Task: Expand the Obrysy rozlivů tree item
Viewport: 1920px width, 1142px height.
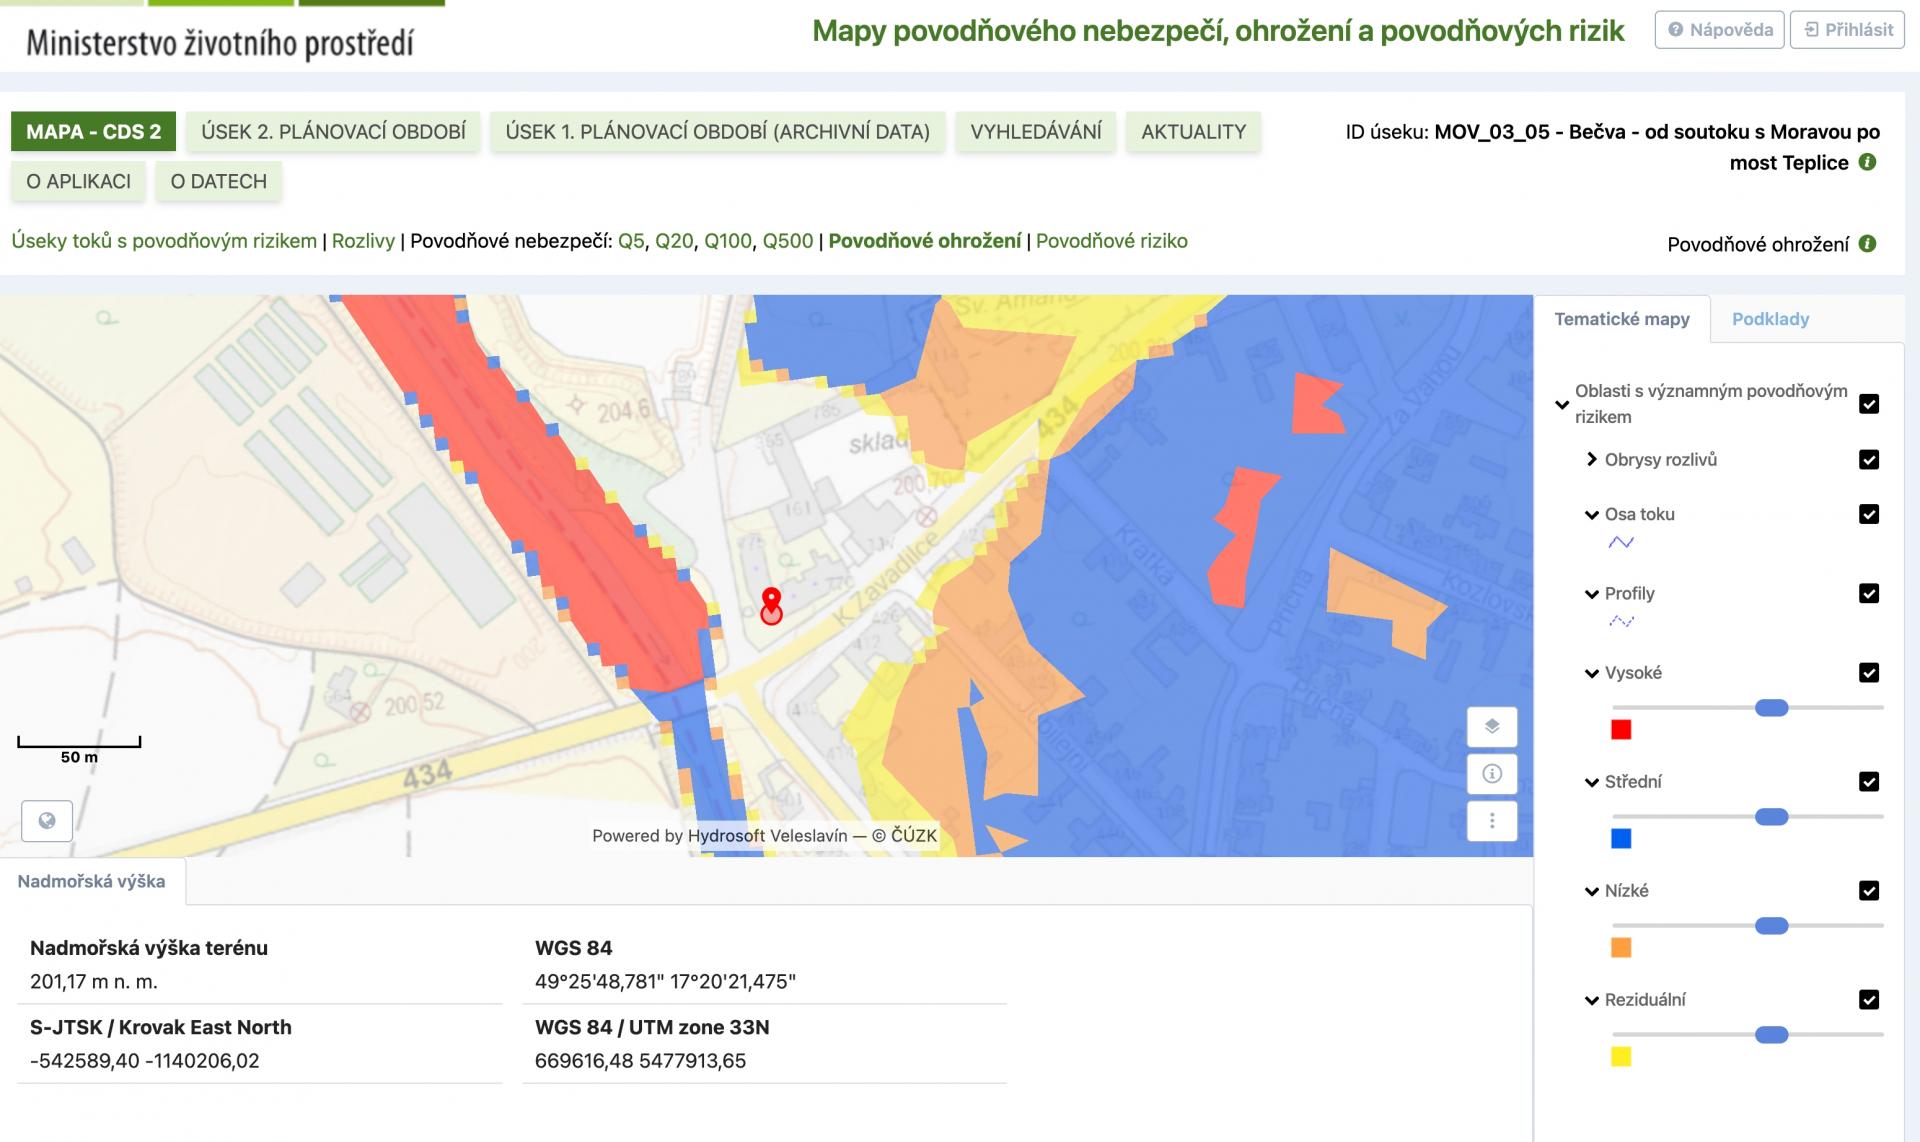Action: point(1592,459)
